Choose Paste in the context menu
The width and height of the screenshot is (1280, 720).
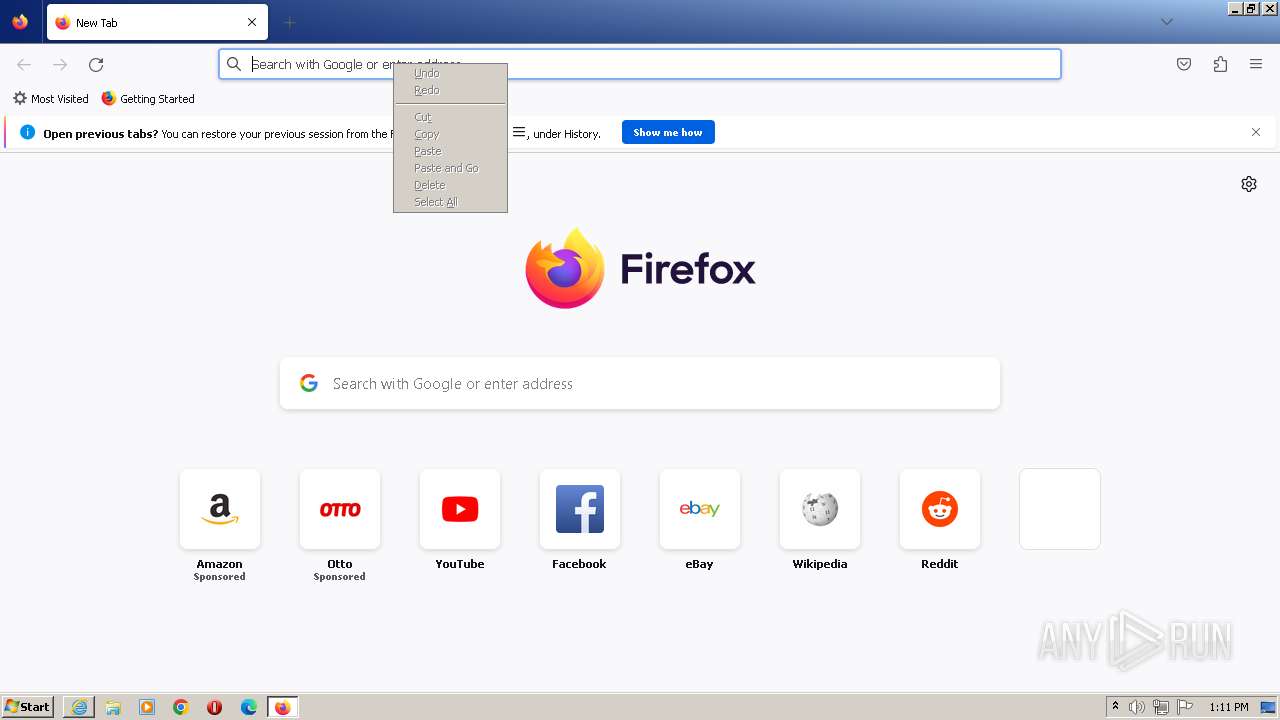[x=450, y=151]
